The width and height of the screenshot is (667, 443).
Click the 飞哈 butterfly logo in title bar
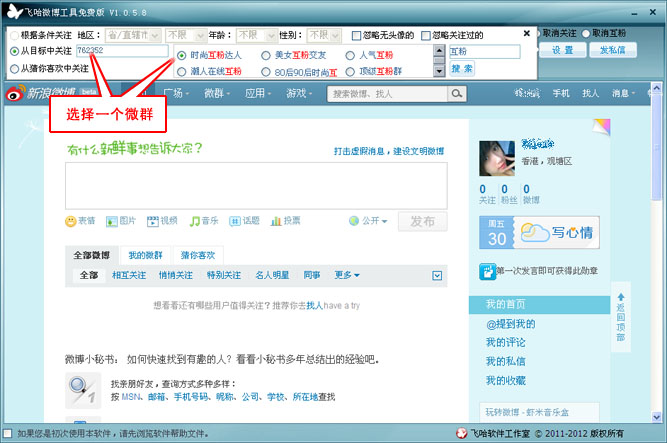tap(14, 12)
